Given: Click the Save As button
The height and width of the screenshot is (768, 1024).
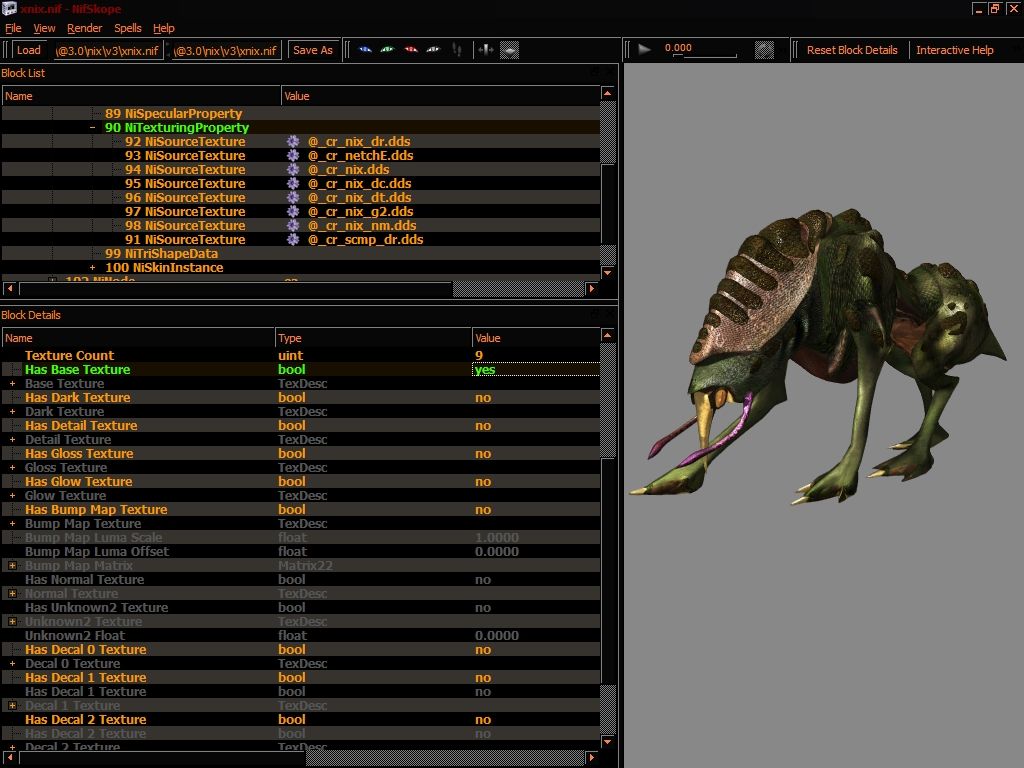Looking at the screenshot, I should 313,50.
